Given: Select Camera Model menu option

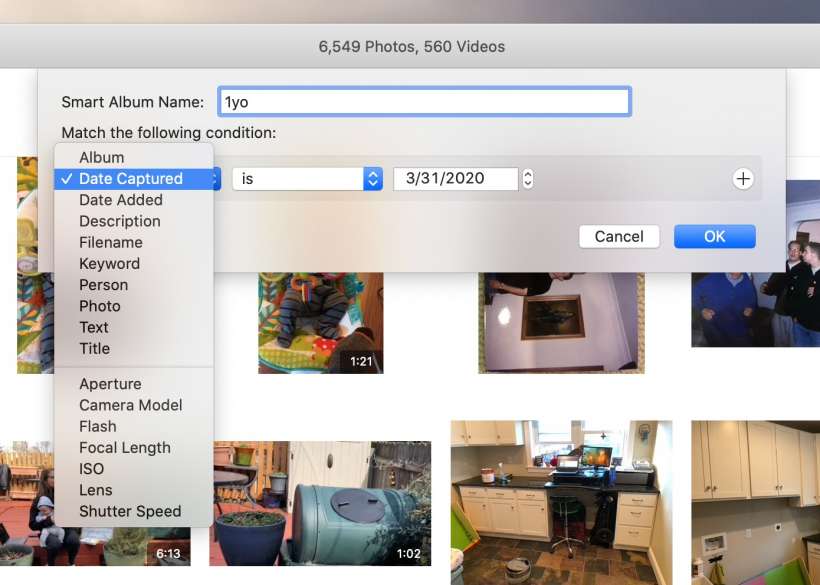Looking at the screenshot, I should [131, 405].
